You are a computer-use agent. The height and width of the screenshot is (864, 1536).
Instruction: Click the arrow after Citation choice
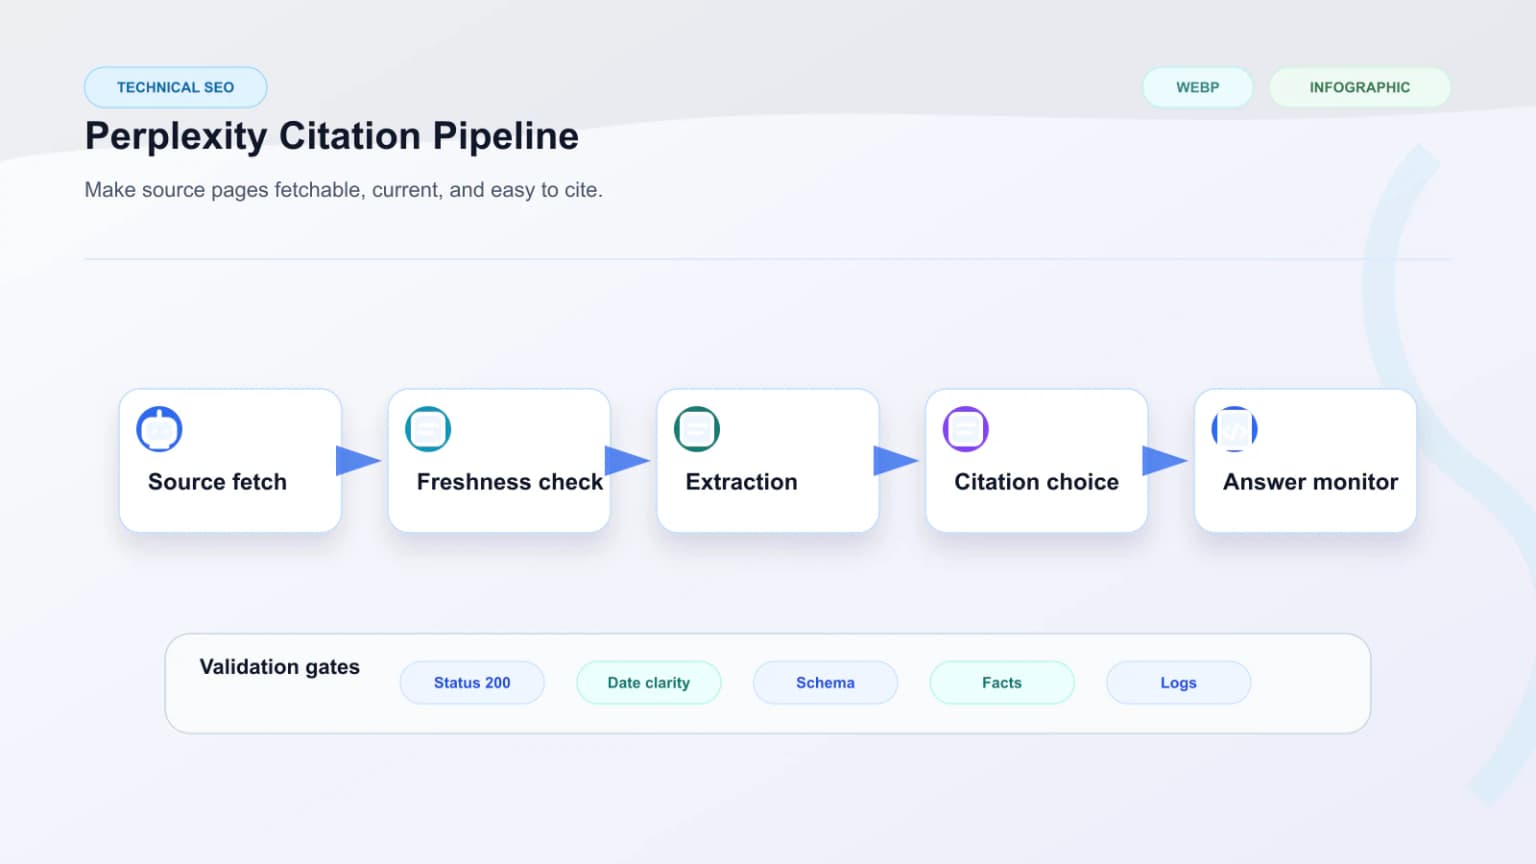pyautogui.click(x=1166, y=461)
